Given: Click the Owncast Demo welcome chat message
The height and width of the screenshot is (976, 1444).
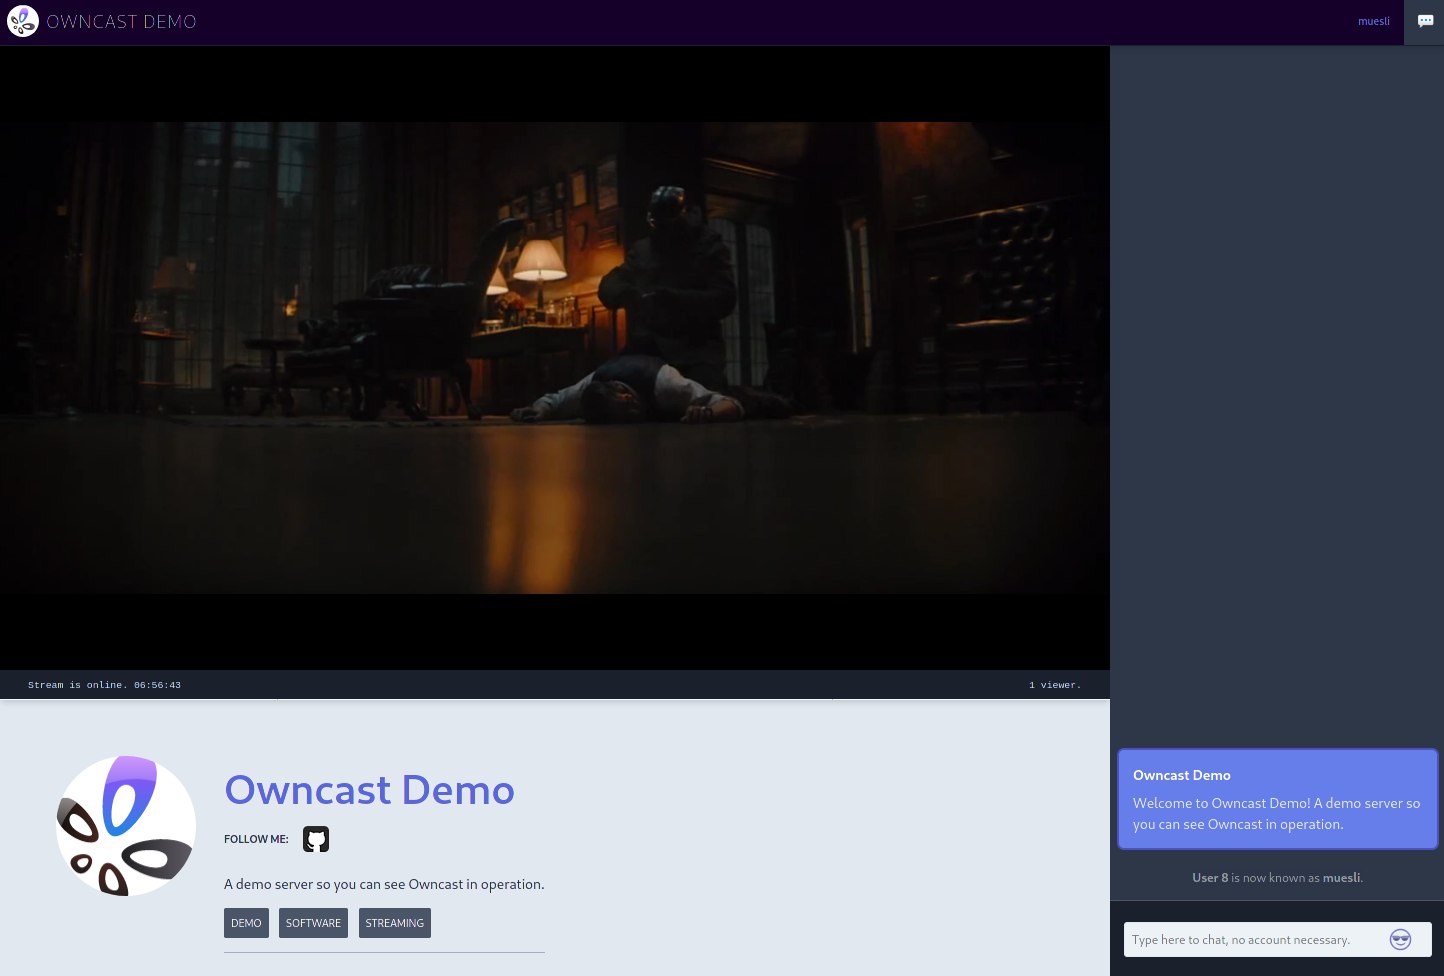Looking at the screenshot, I should click(x=1278, y=800).
